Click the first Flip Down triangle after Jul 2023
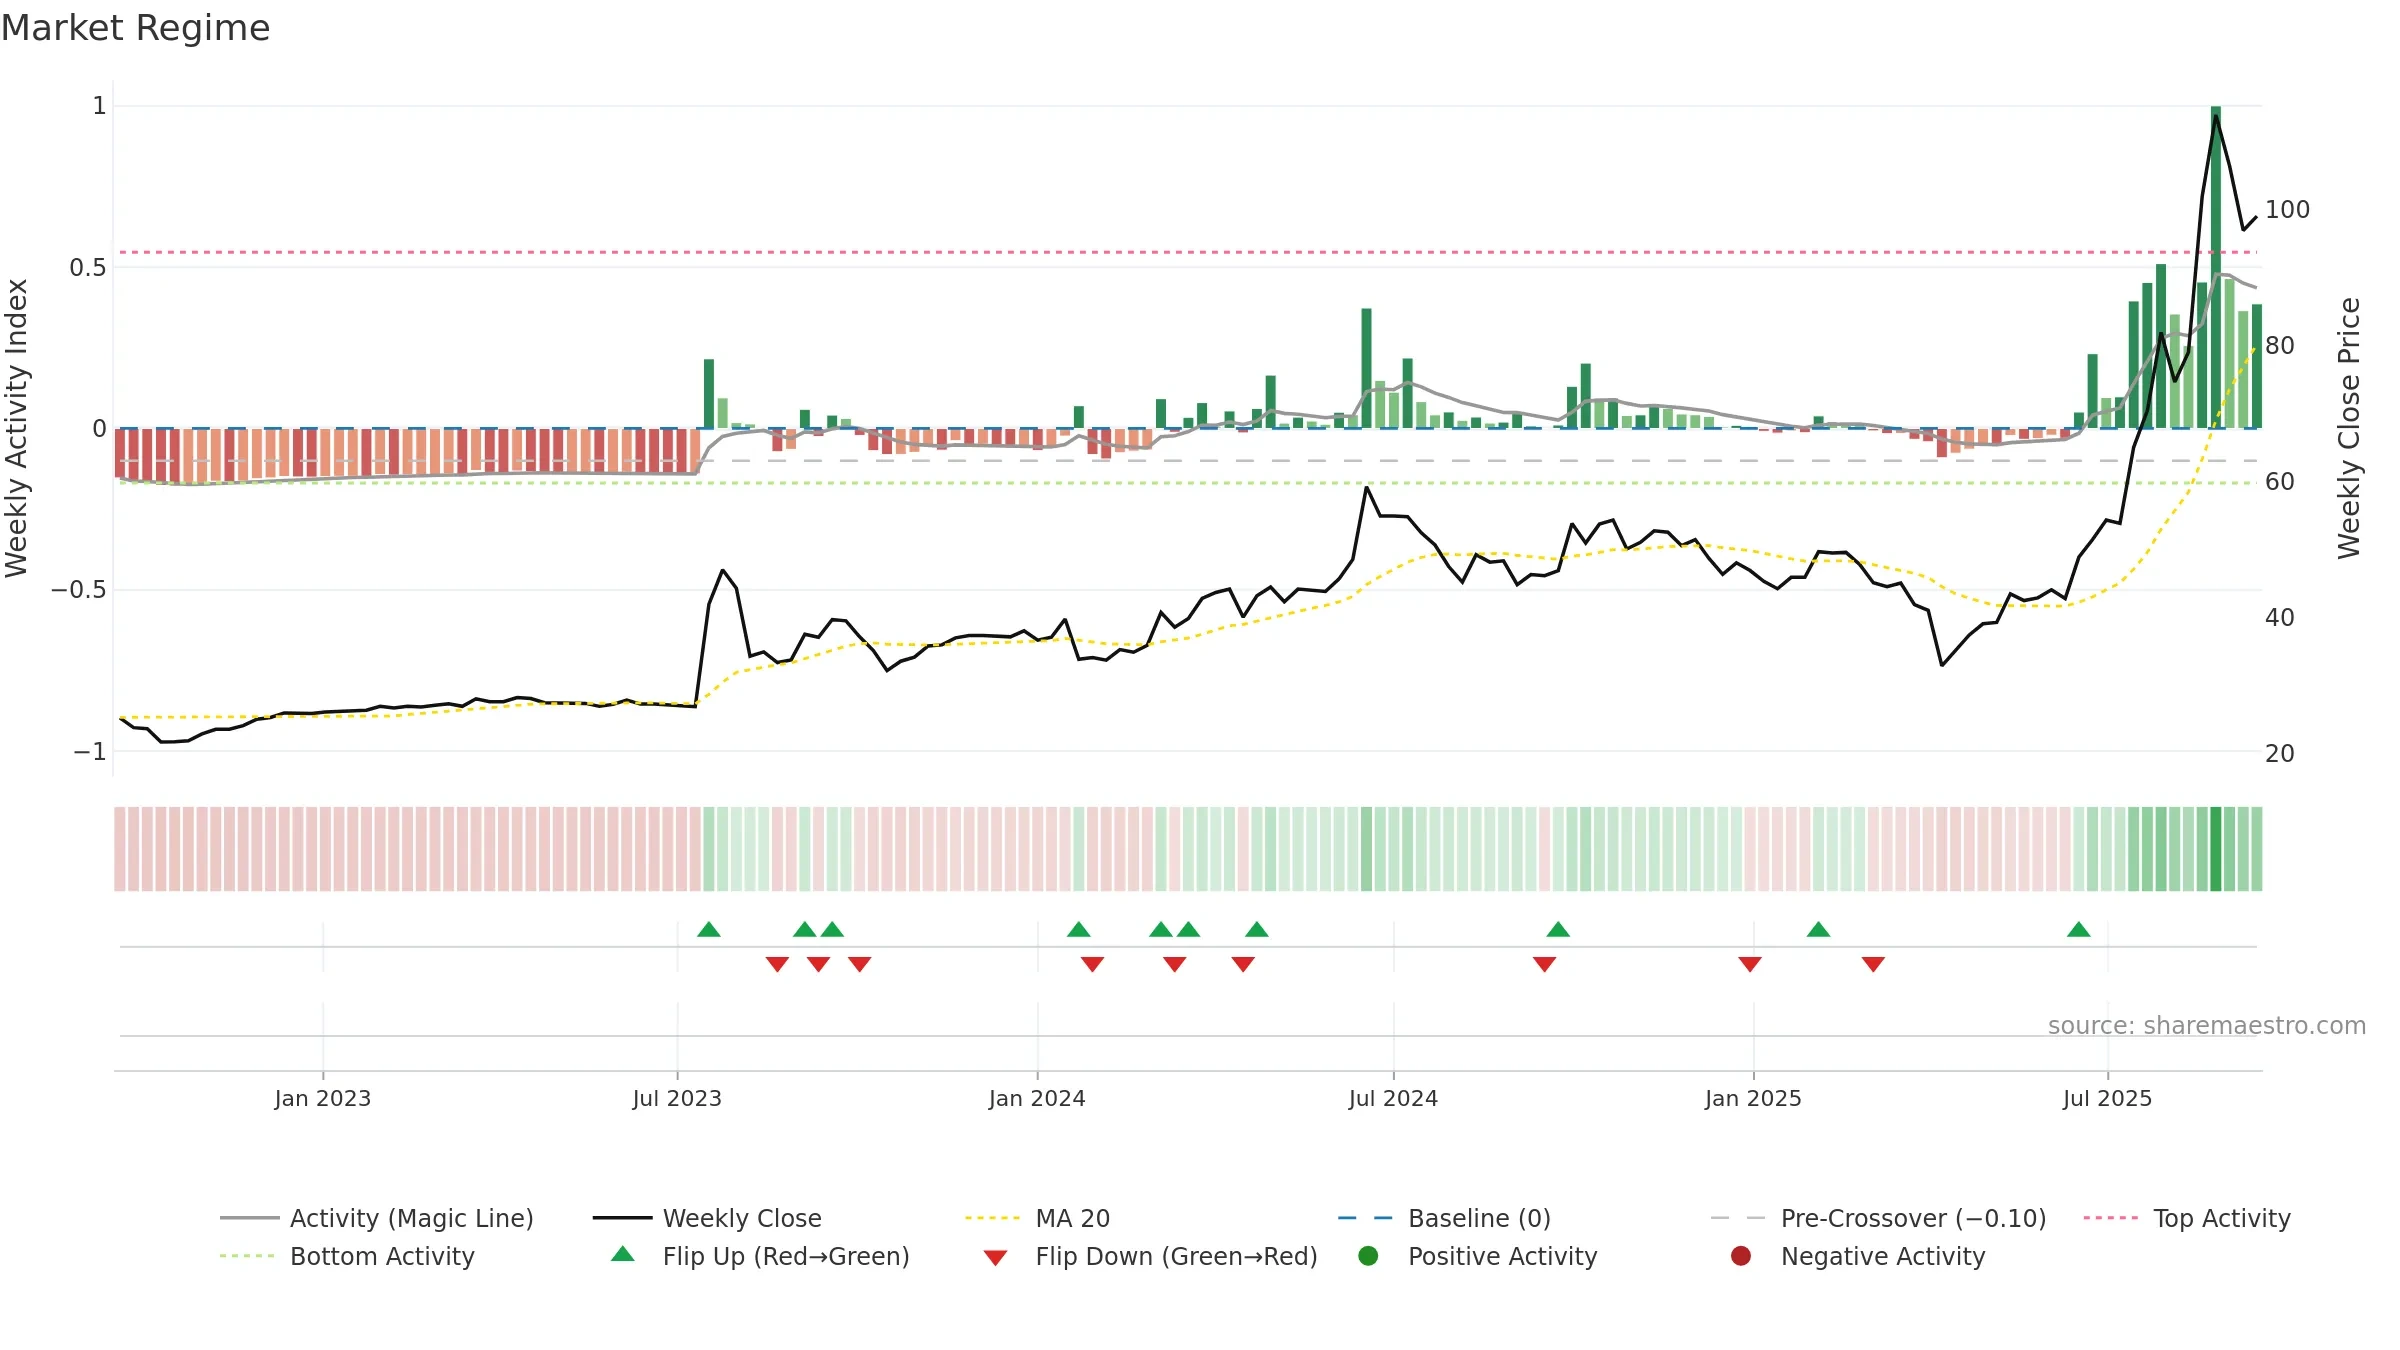2400x1350 pixels. (x=777, y=964)
